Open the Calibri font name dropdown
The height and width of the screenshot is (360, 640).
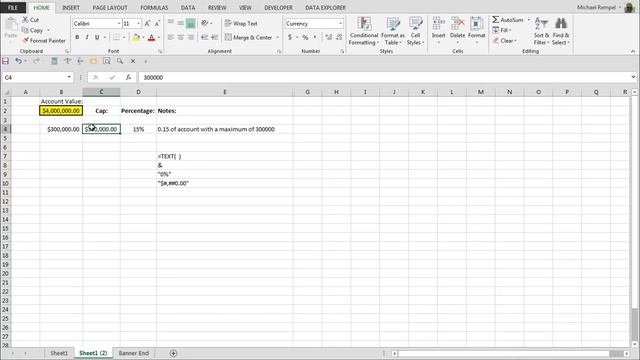click(x=119, y=24)
